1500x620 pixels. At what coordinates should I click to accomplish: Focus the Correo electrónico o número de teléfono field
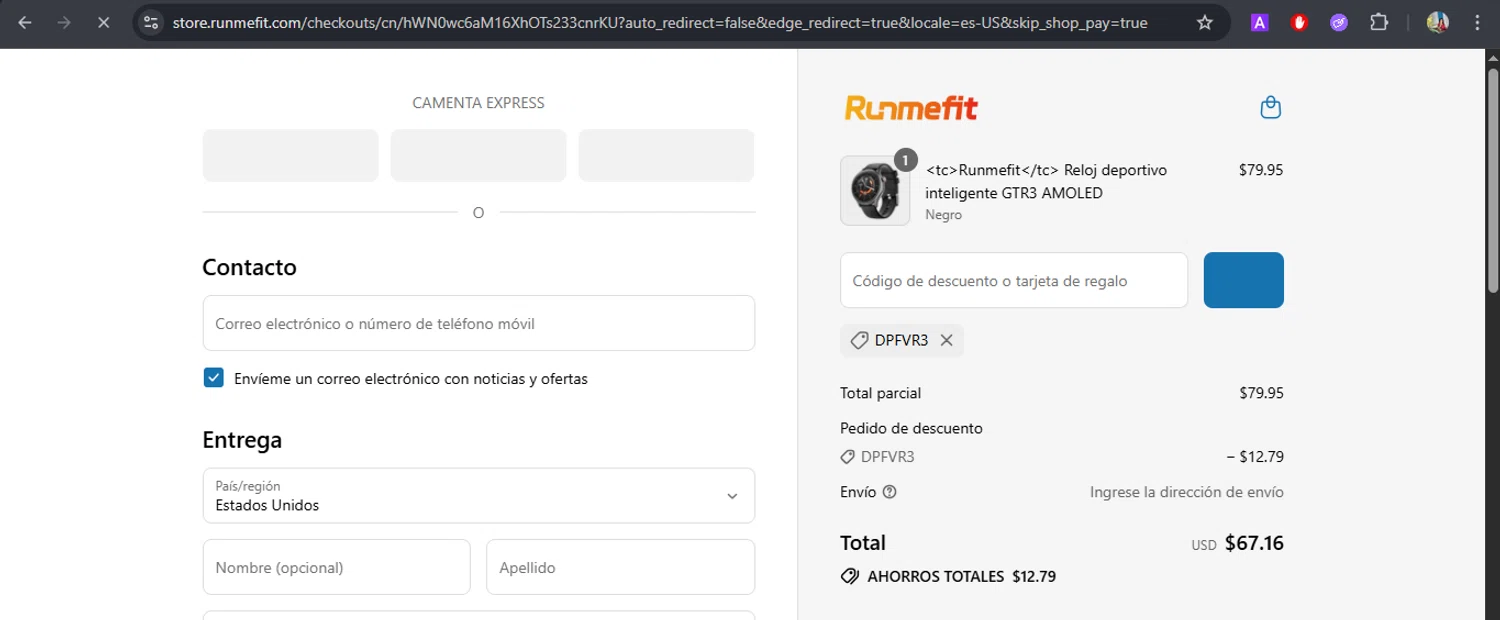478,323
